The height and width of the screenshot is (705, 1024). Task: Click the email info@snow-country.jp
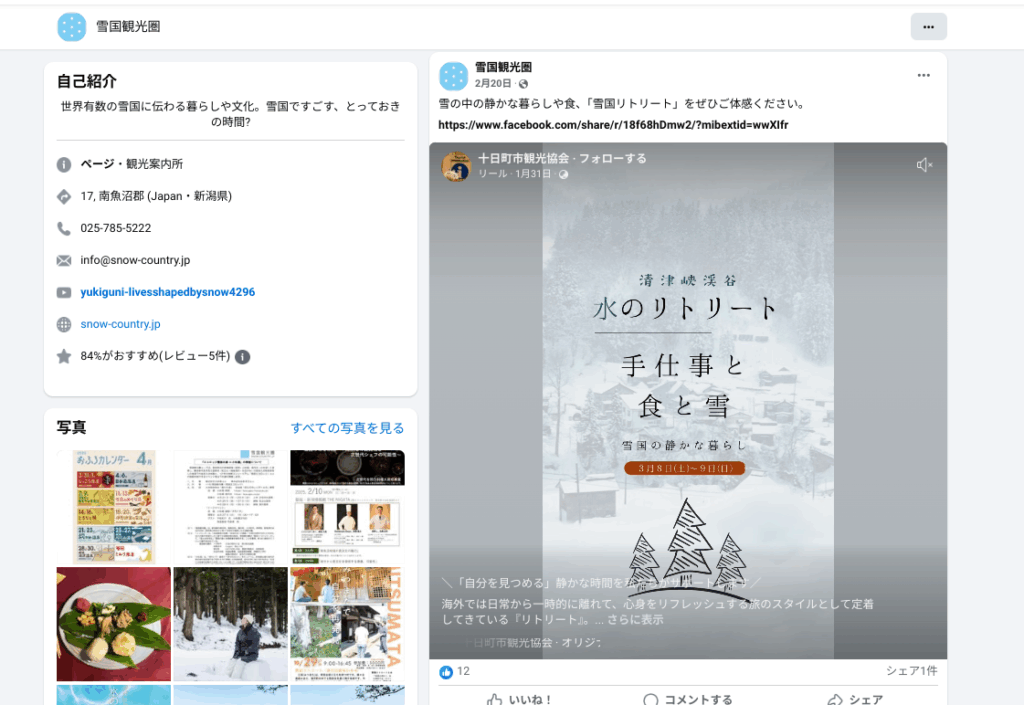tap(135, 260)
